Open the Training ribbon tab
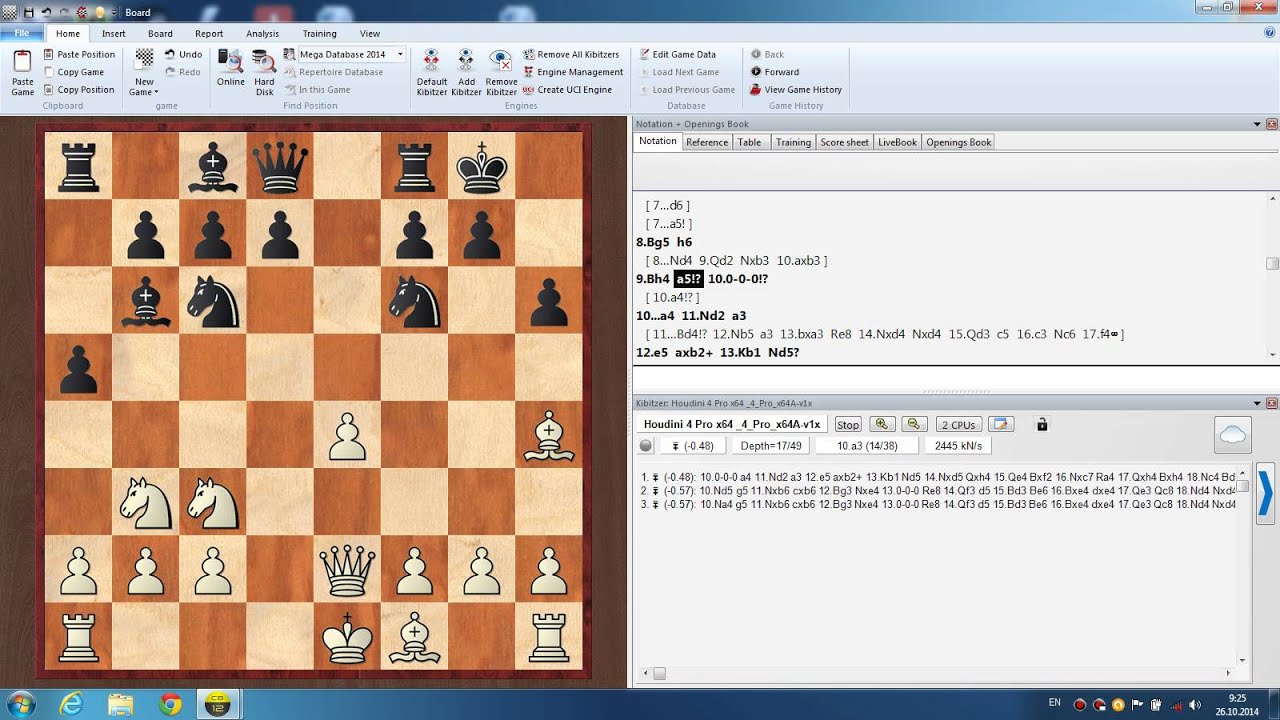Viewport: 1280px width, 720px height. point(320,33)
